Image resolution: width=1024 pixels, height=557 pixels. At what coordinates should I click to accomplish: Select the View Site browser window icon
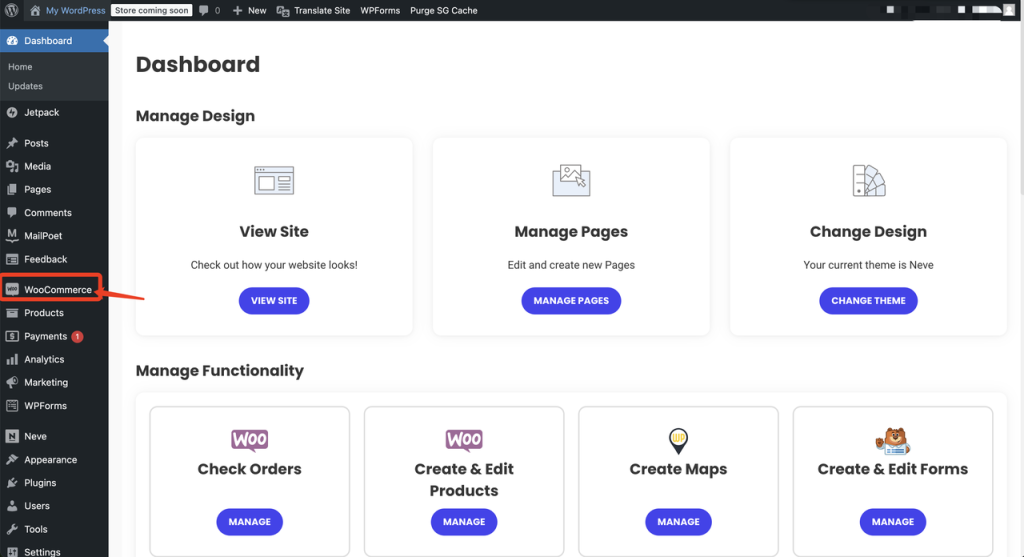point(274,181)
